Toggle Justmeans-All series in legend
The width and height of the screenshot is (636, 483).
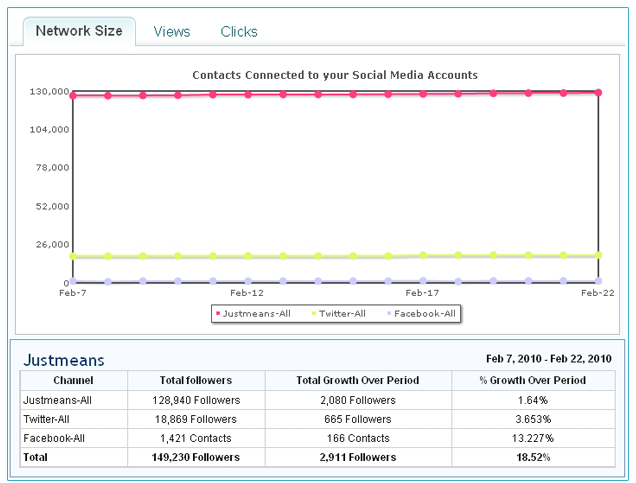tap(256, 313)
